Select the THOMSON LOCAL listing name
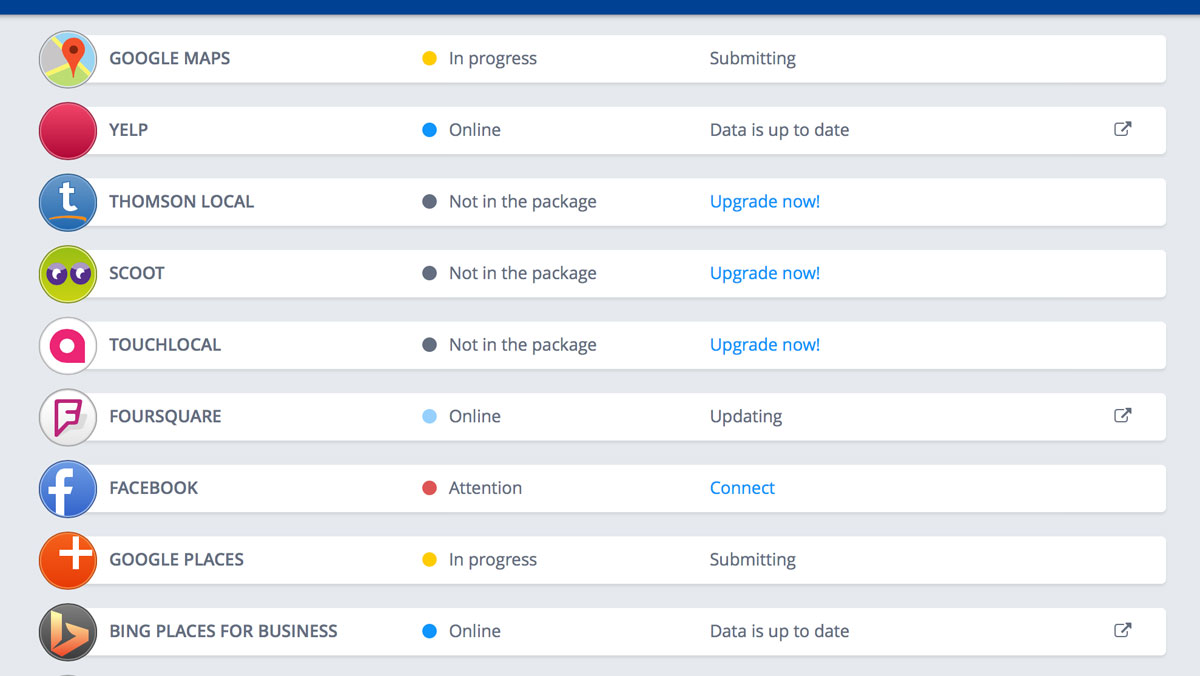1200x676 pixels. pyautogui.click(x=182, y=201)
